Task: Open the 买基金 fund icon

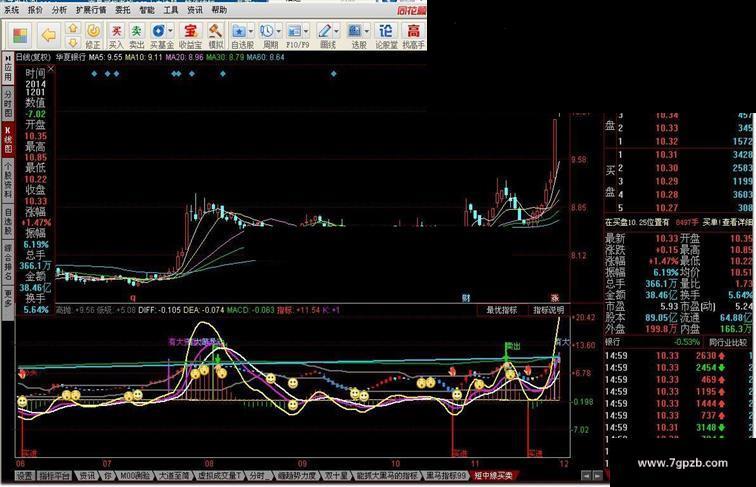Action: 158,32
